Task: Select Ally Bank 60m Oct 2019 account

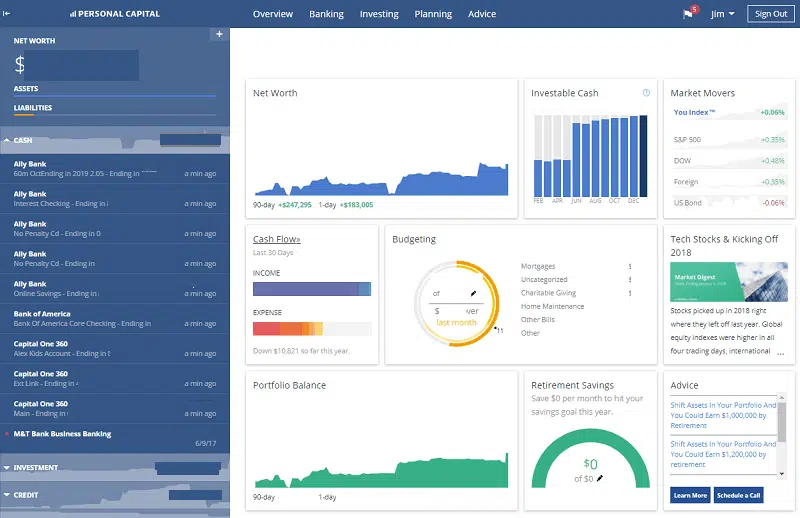Action: (x=115, y=168)
